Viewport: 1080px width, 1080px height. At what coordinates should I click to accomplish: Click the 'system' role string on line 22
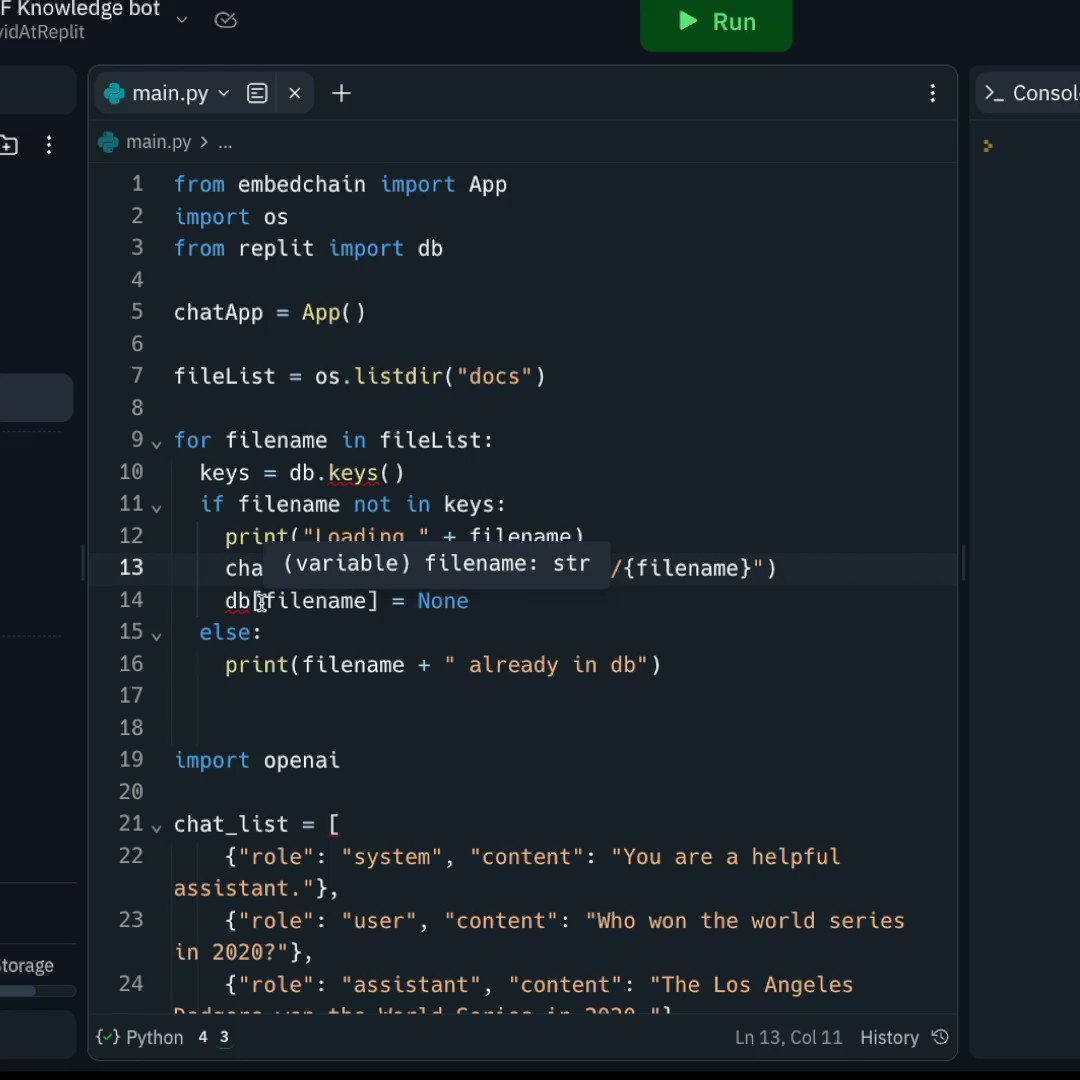pos(391,857)
